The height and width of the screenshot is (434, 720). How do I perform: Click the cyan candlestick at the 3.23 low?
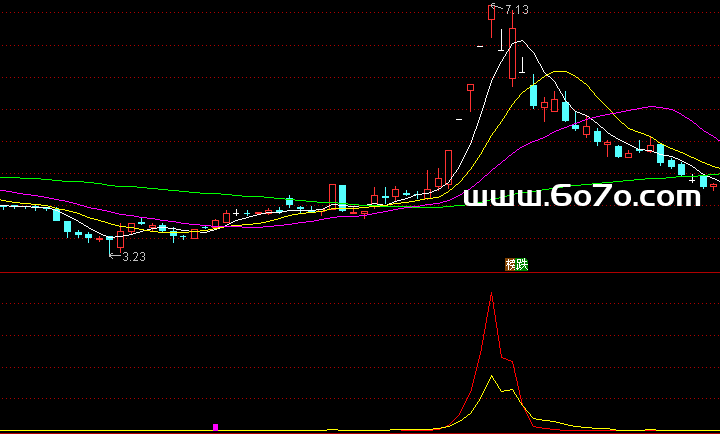109,238
